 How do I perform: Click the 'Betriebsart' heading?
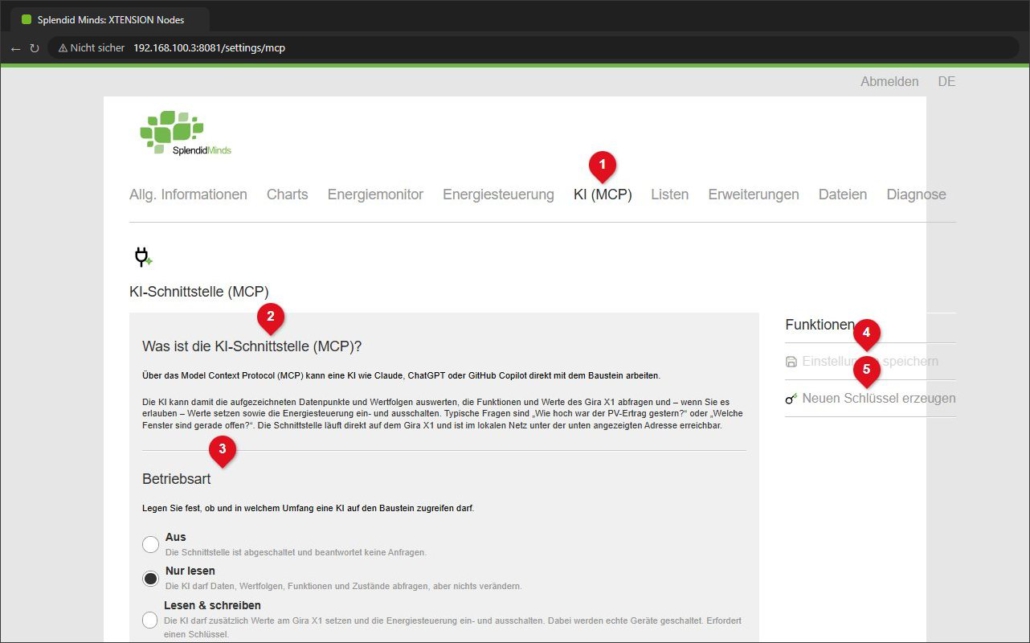[x=176, y=479]
